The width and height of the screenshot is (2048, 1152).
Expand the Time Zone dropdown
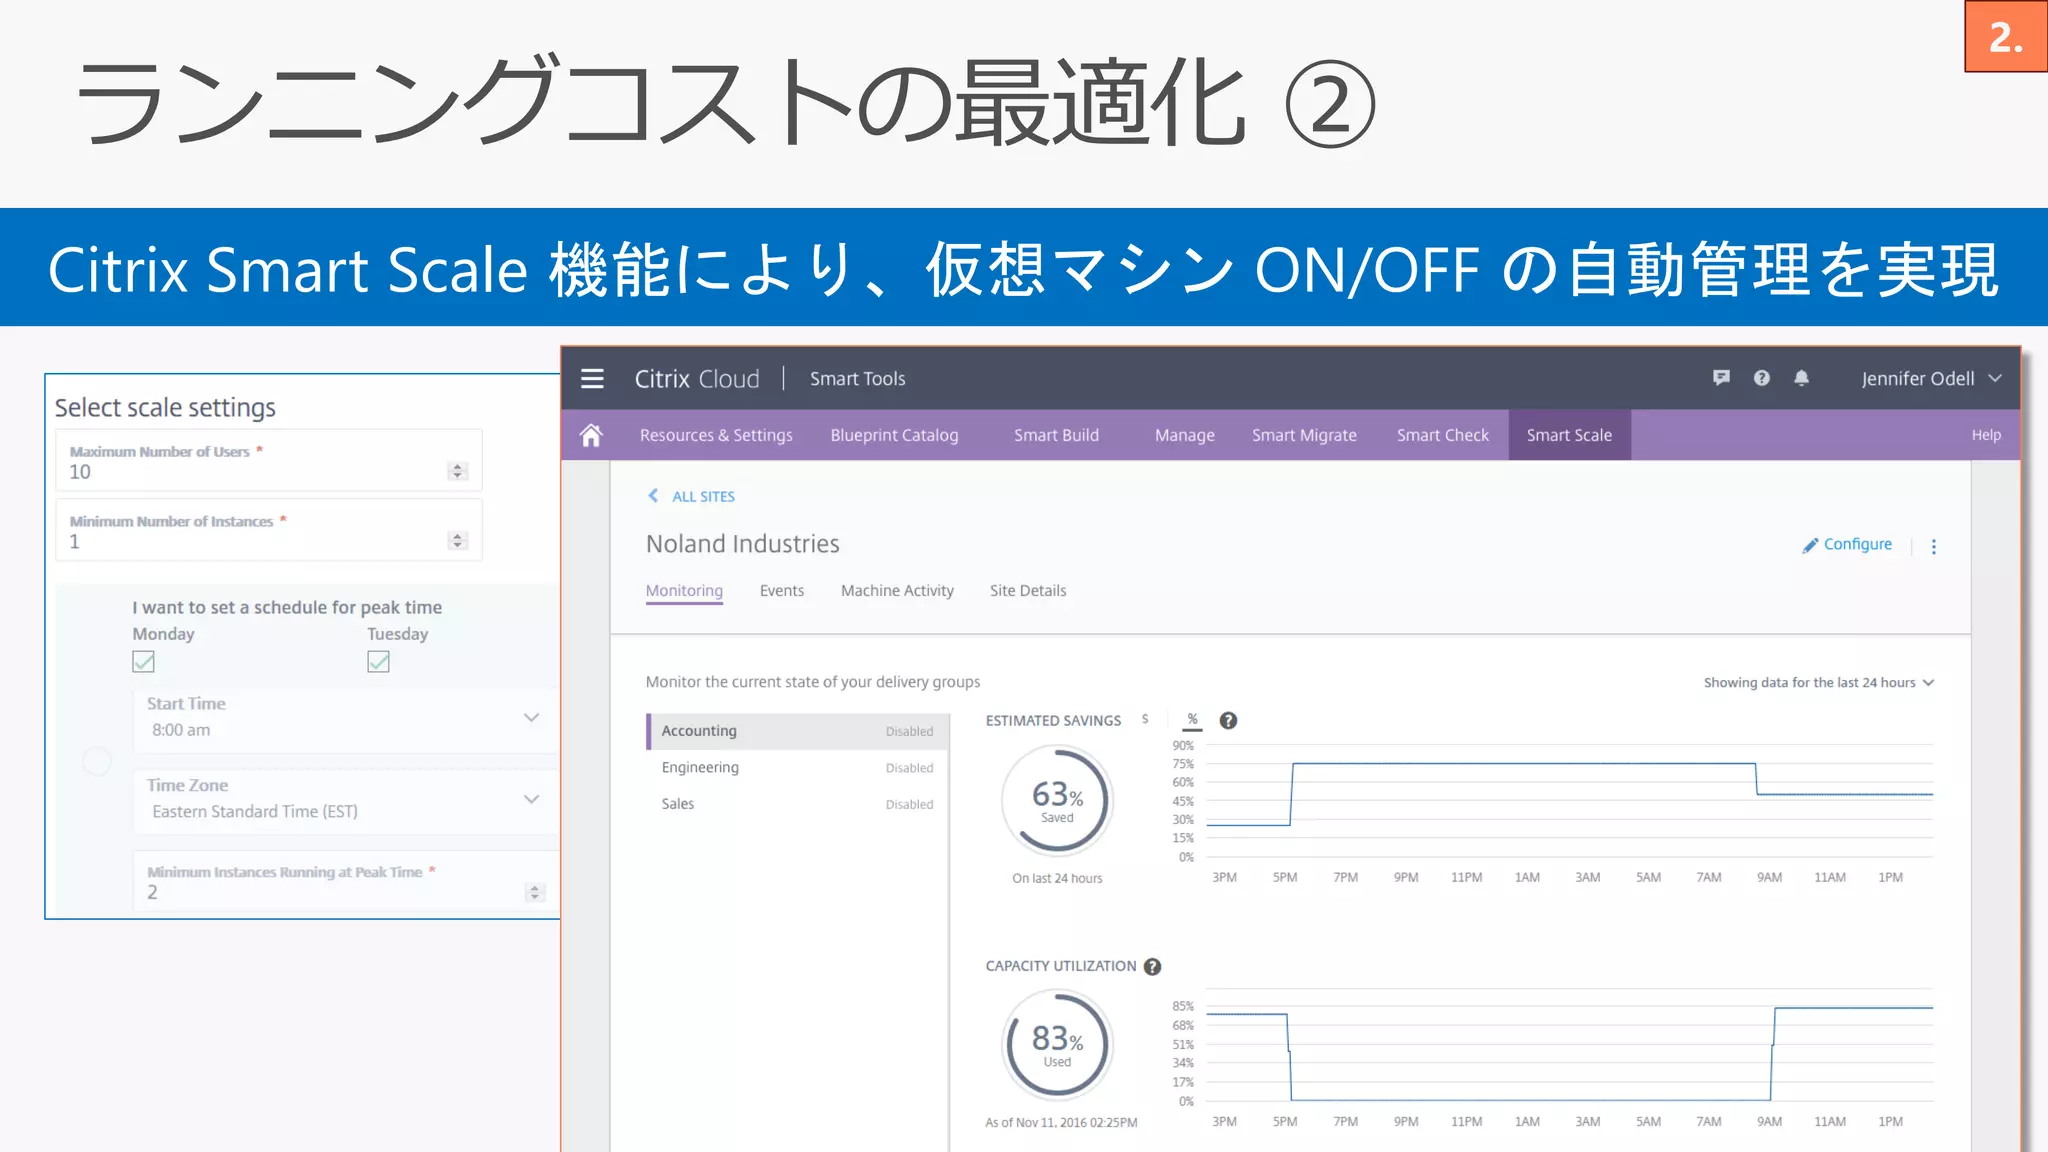pyautogui.click(x=531, y=799)
